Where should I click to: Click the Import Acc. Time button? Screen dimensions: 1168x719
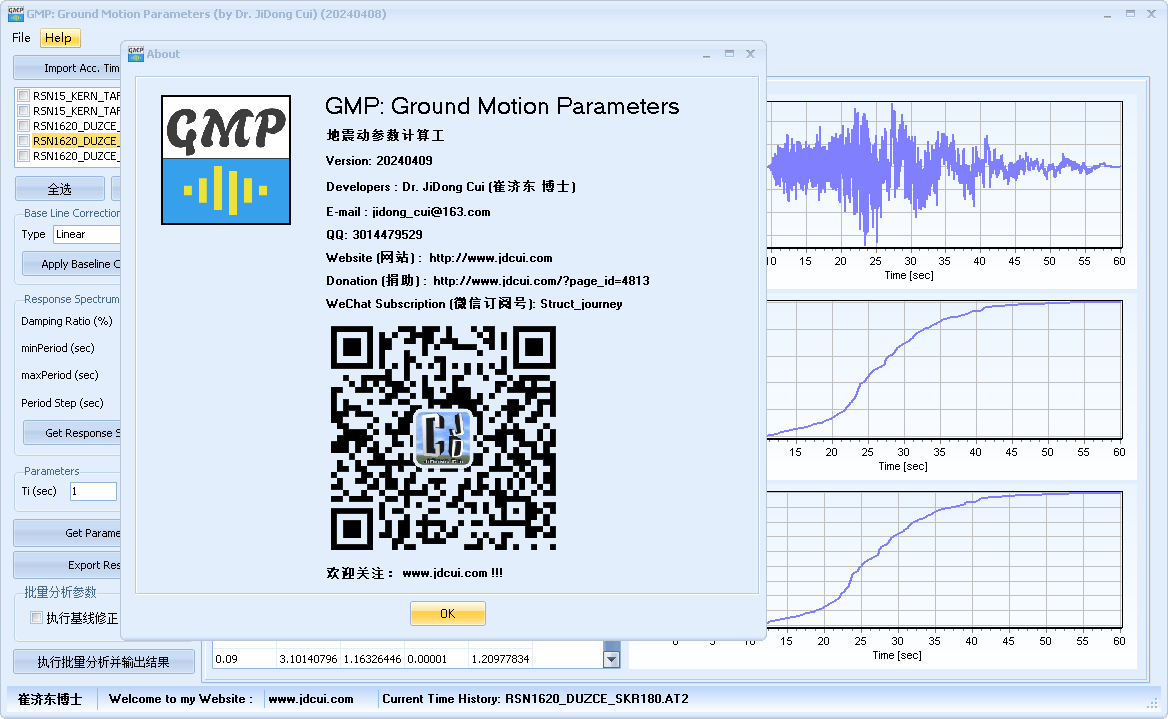[67, 68]
